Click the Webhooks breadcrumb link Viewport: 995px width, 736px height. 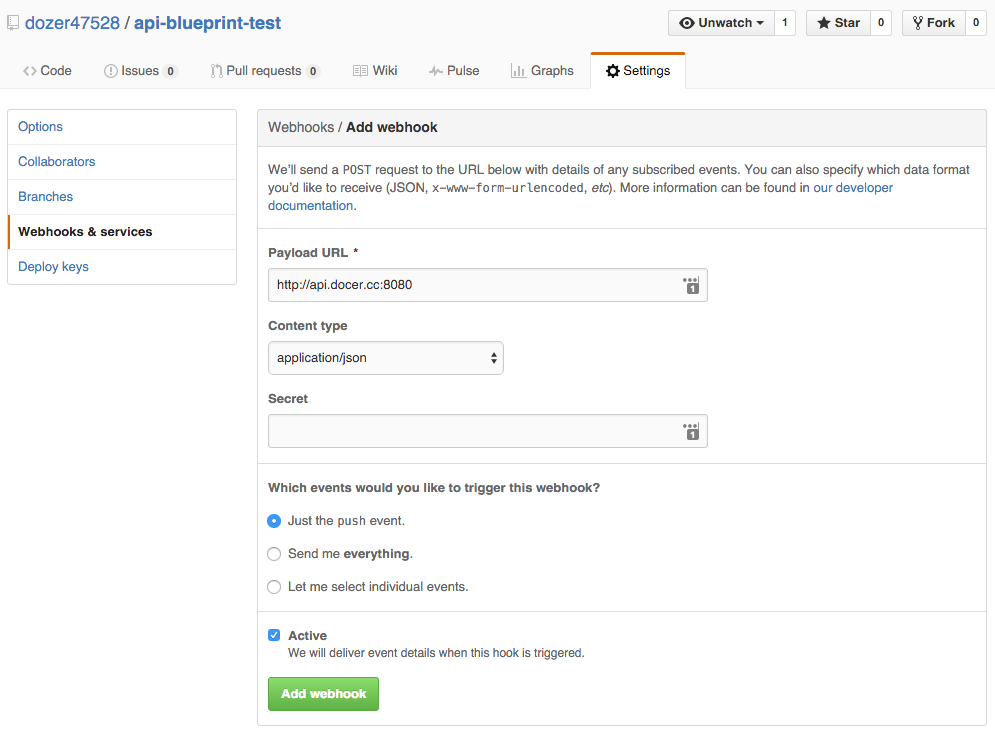click(x=301, y=127)
